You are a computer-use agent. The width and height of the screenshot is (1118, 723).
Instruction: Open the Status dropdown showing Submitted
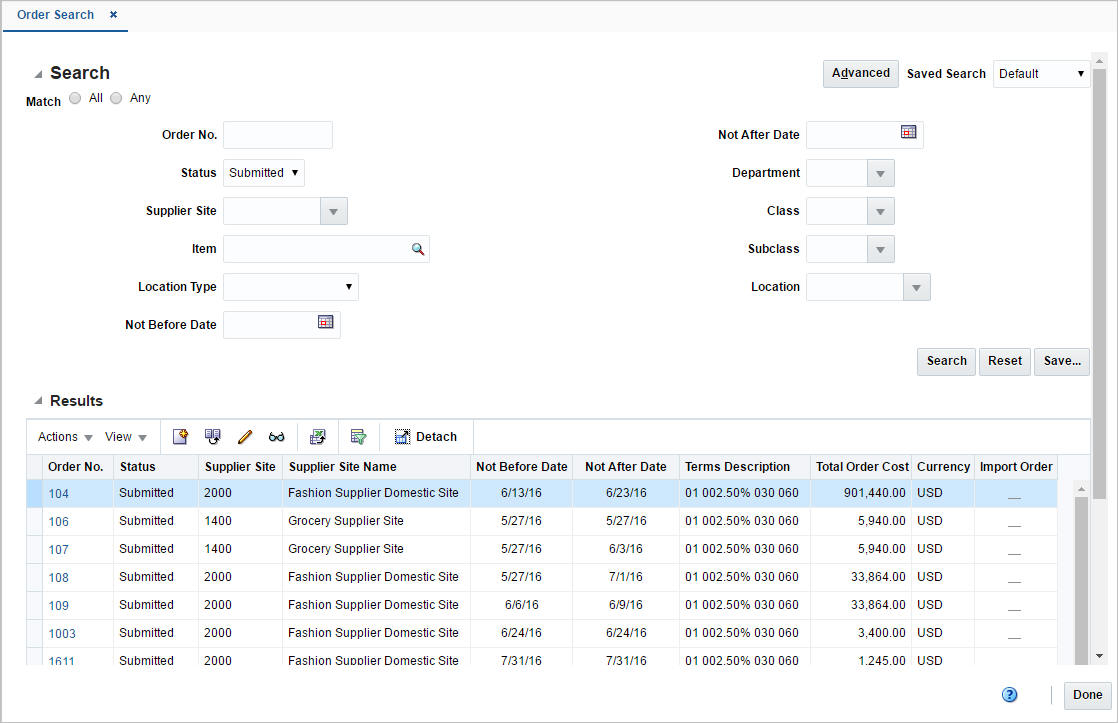click(x=263, y=172)
